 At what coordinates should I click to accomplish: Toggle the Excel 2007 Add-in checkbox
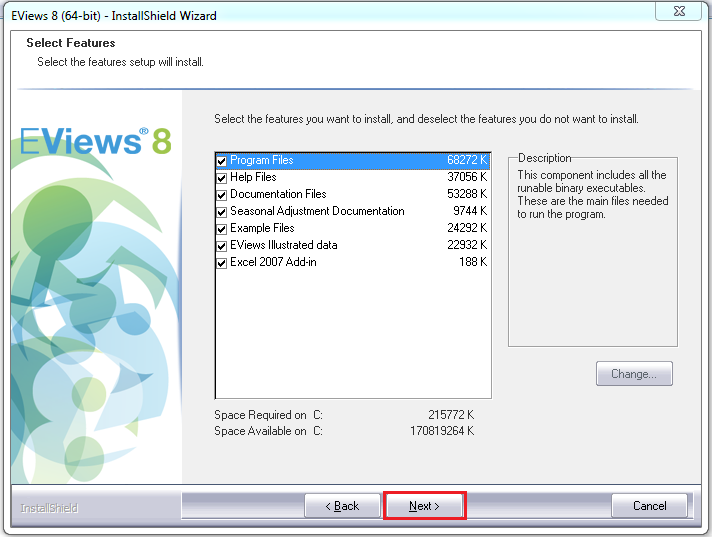[x=222, y=263]
